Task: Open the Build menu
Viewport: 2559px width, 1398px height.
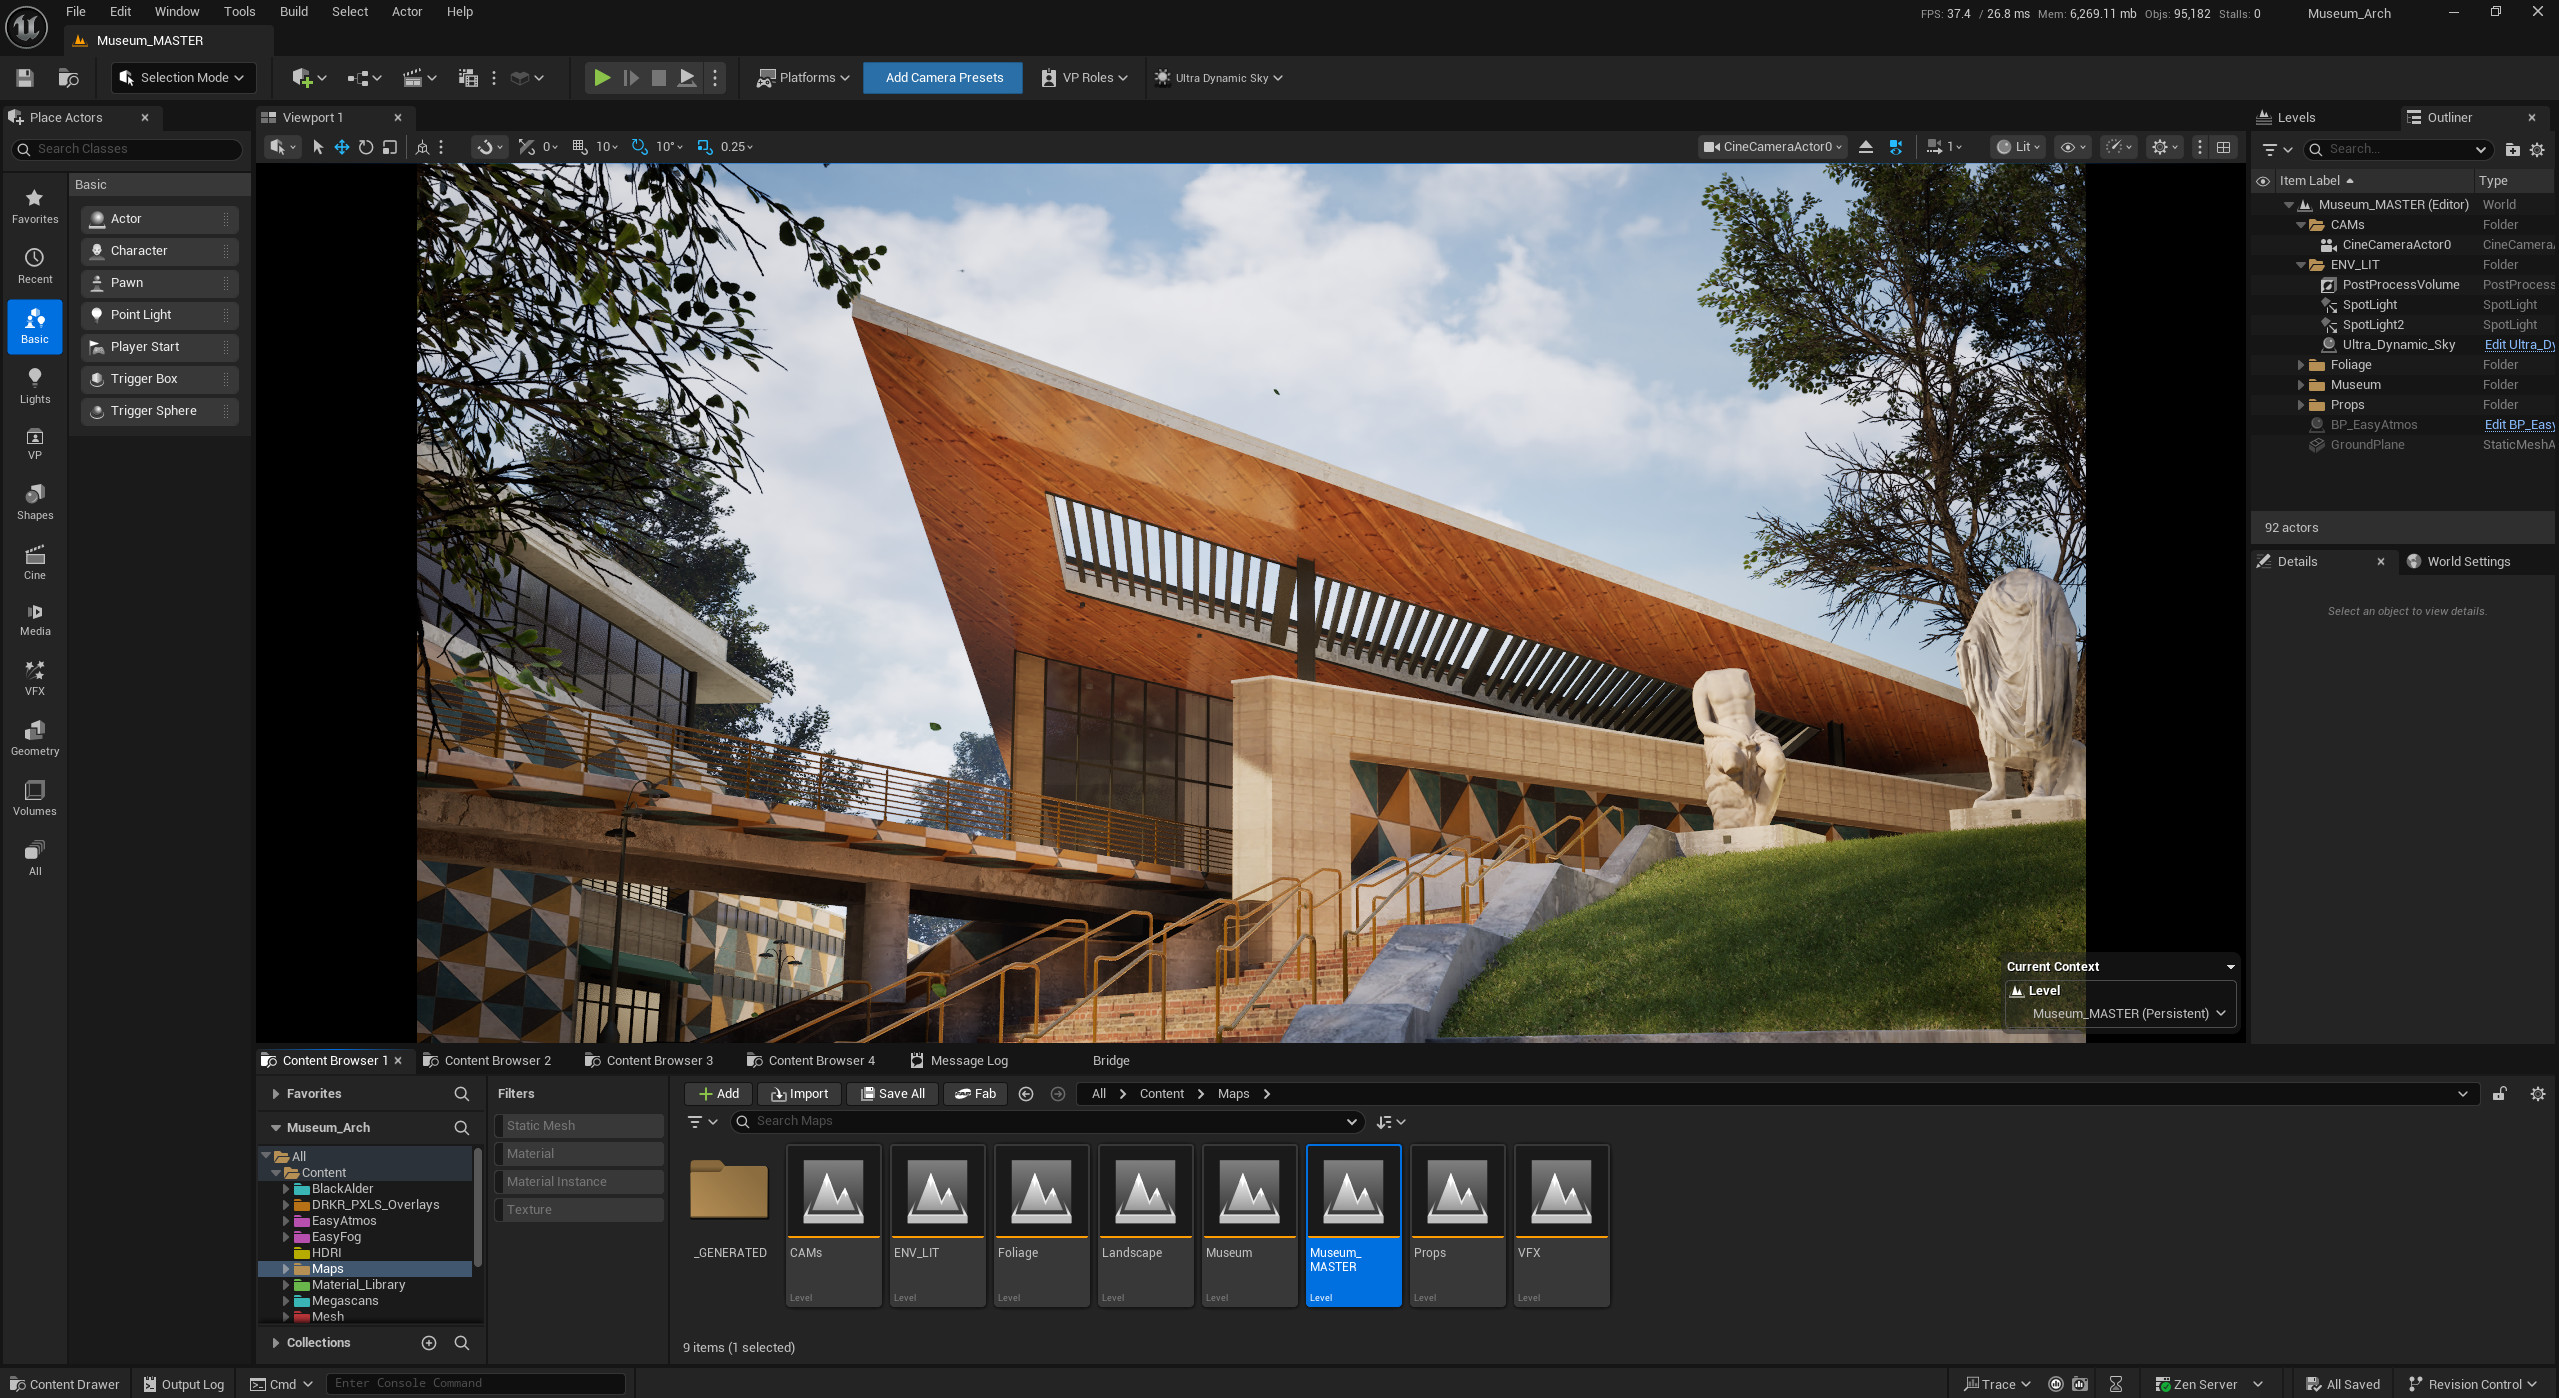Action: pos(293,11)
